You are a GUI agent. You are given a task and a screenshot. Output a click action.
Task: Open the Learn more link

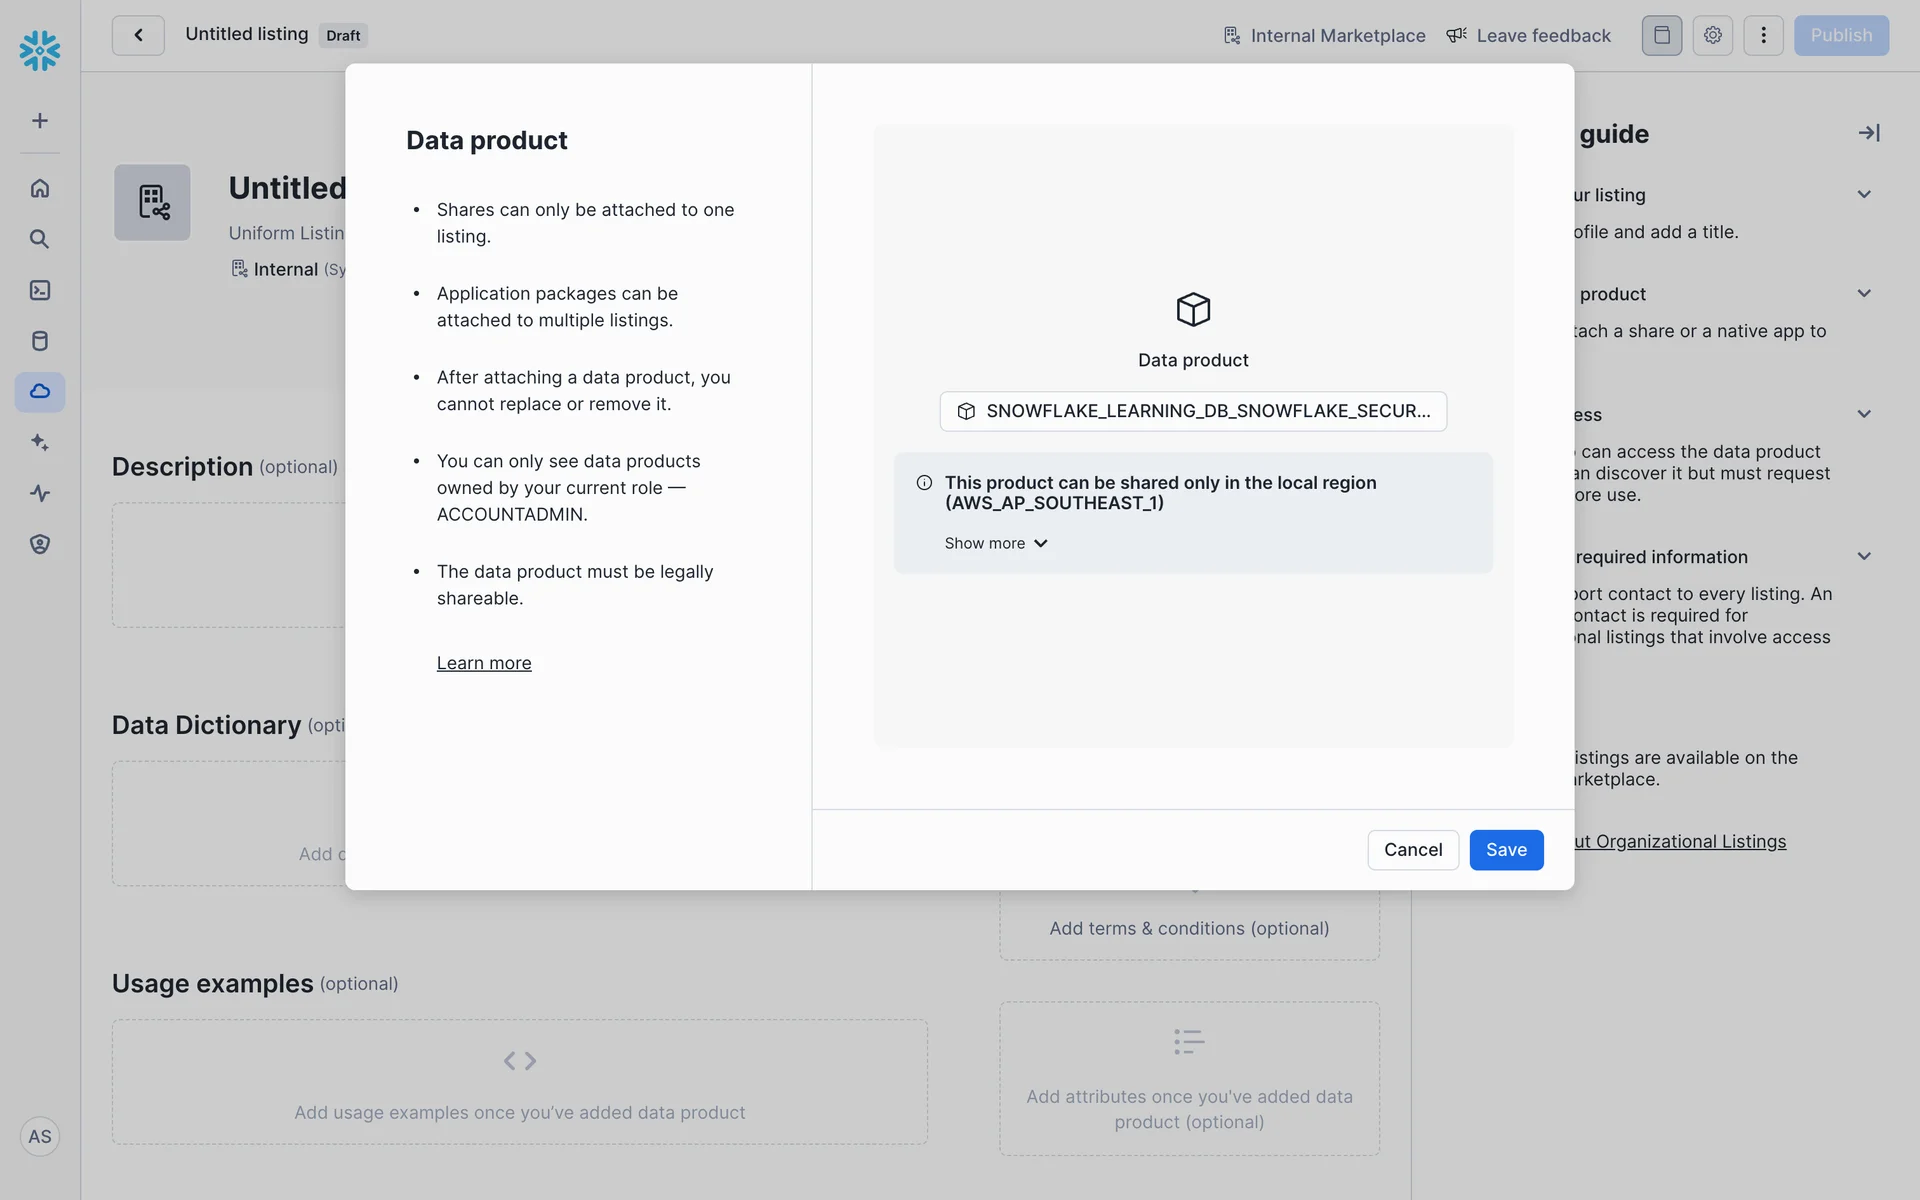(x=484, y=663)
